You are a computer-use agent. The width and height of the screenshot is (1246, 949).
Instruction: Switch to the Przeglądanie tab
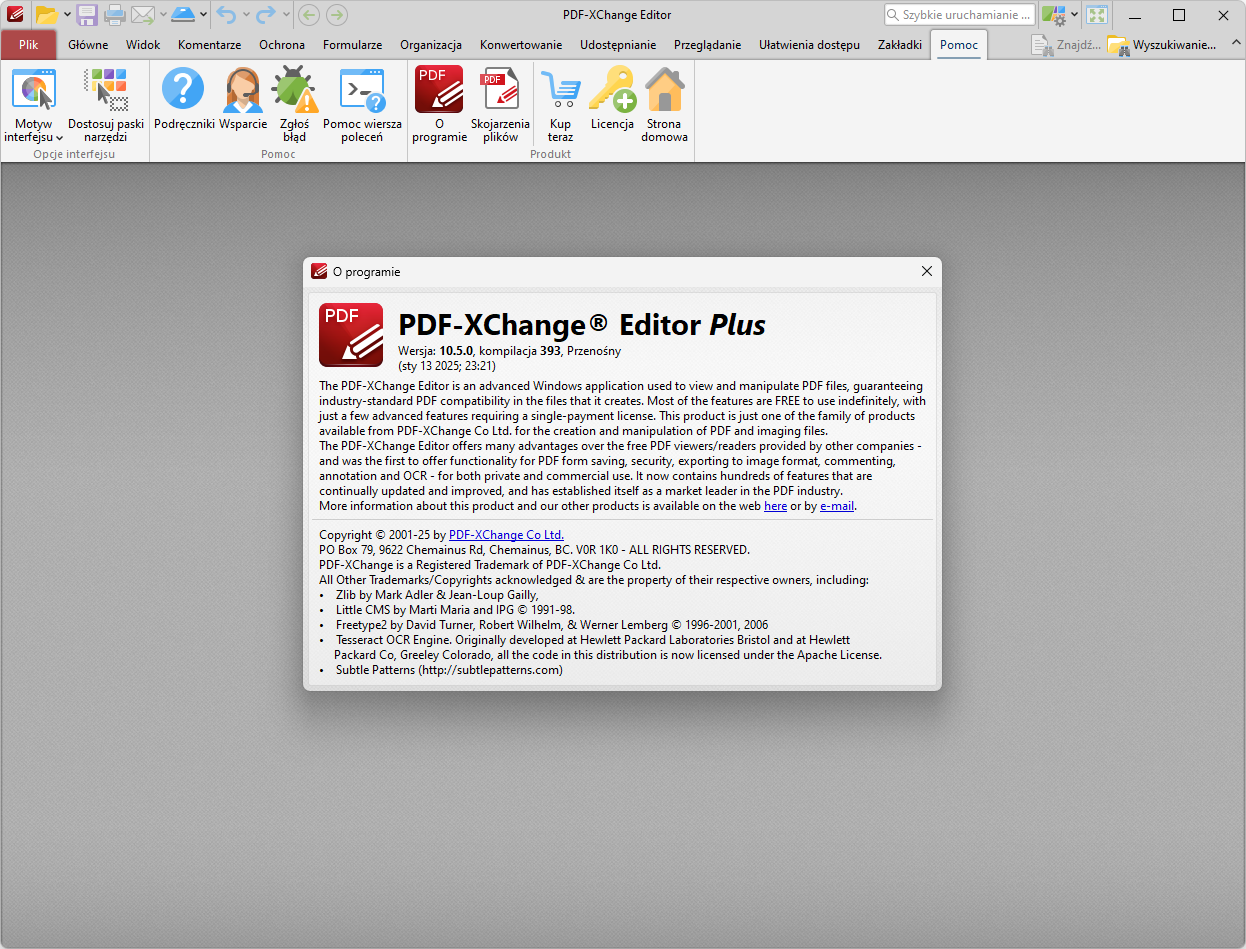point(707,45)
